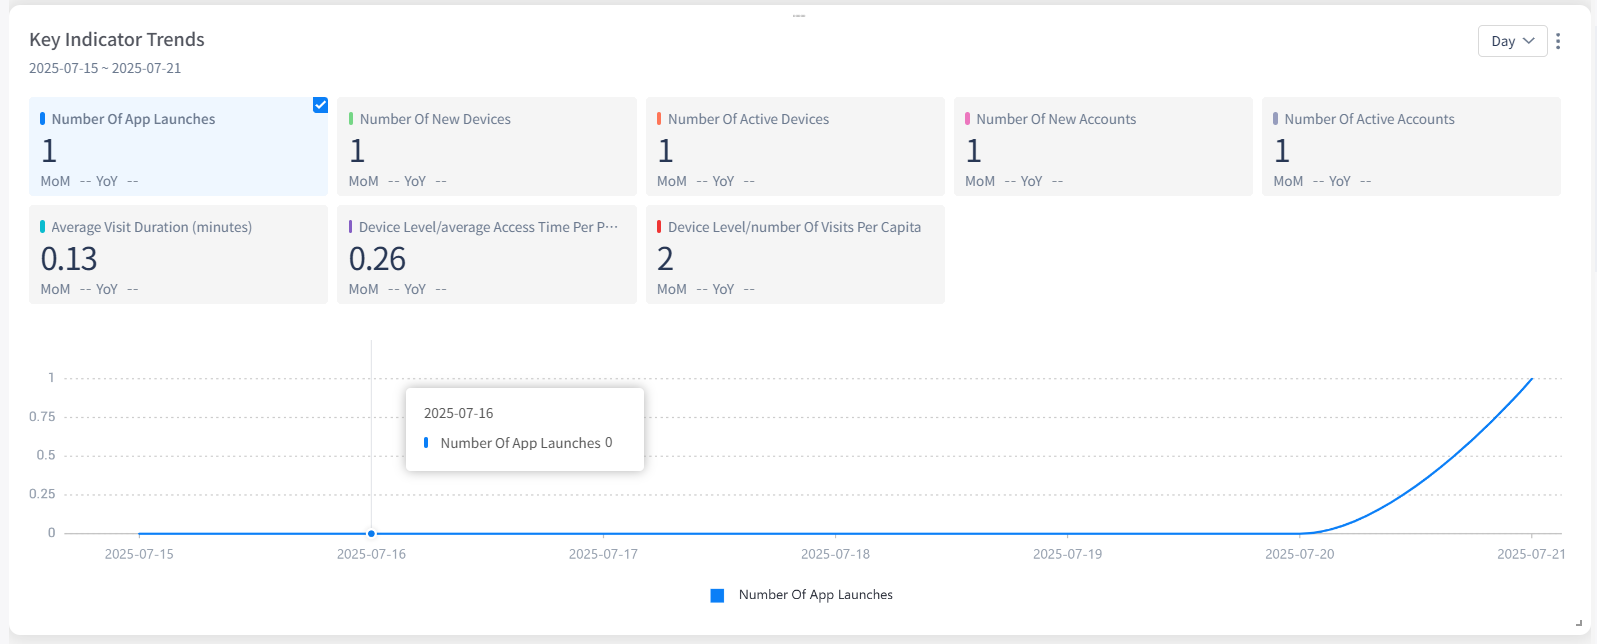Click the date range 2025-07-15 ~ 2025-07-21
Viewport: 1597px width, 644px height.
point(105,68)
